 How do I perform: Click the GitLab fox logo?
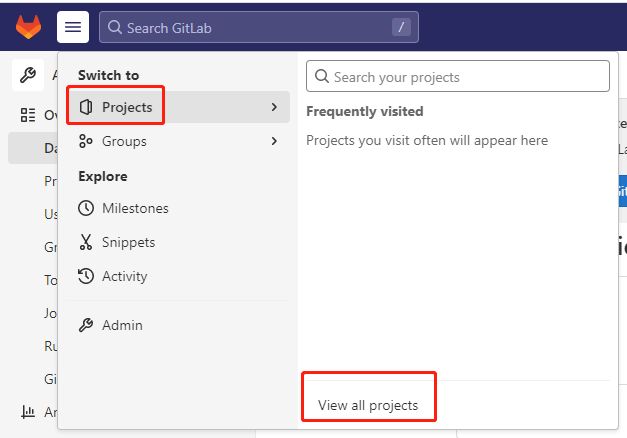(28, 27)
